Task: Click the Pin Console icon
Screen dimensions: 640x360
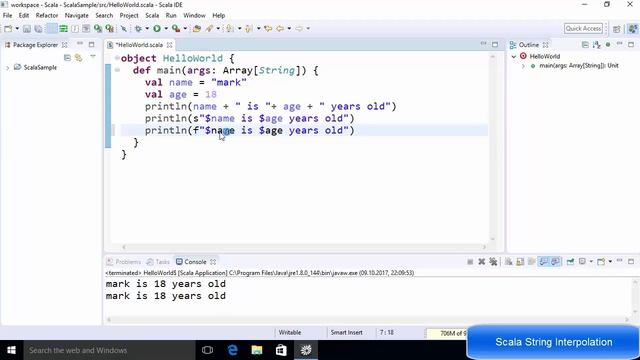Action: pyautogui.click(x=570, y=262)
